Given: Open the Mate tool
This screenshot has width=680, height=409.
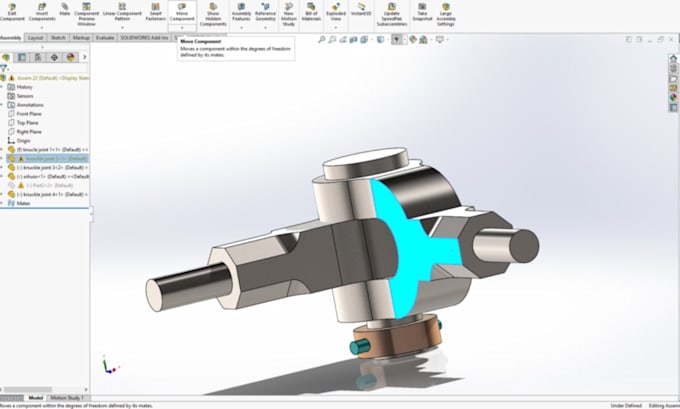Looking at the screenshot, I should tap(65, 9).
